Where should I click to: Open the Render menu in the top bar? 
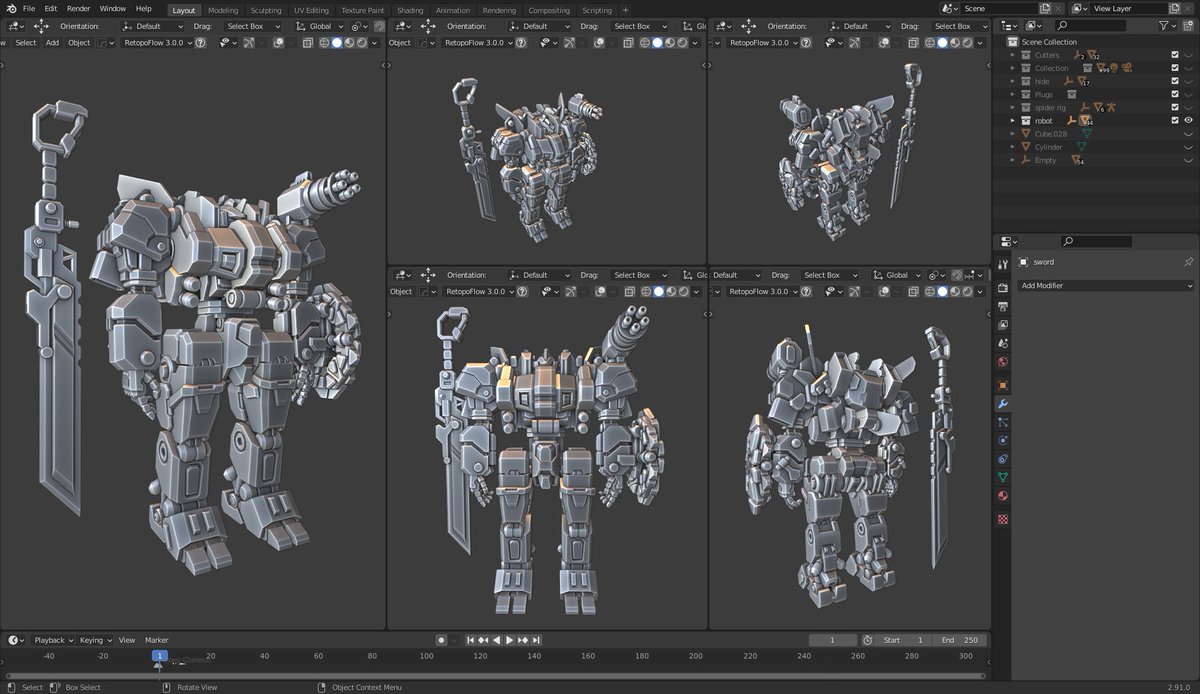click(x=77, y=8)
